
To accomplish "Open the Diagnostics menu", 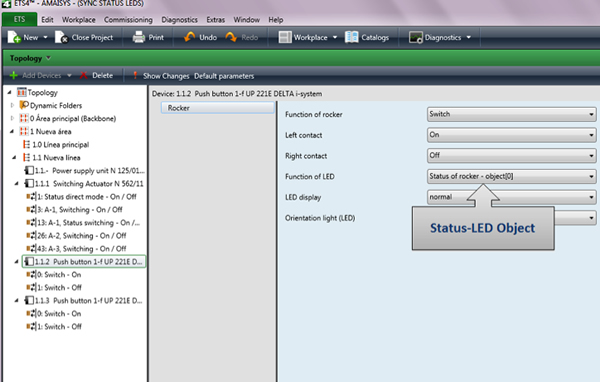I will click(x=179, y=20).
